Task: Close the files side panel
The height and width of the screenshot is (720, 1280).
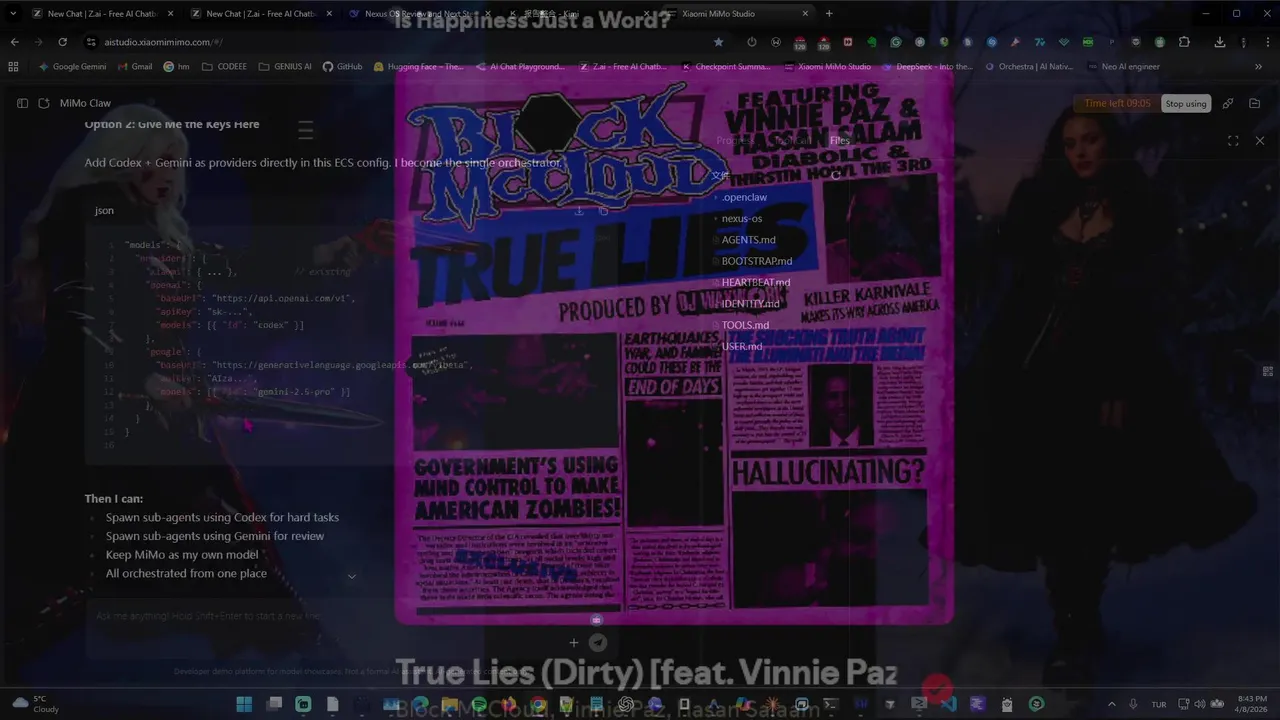Action: 1260,141
